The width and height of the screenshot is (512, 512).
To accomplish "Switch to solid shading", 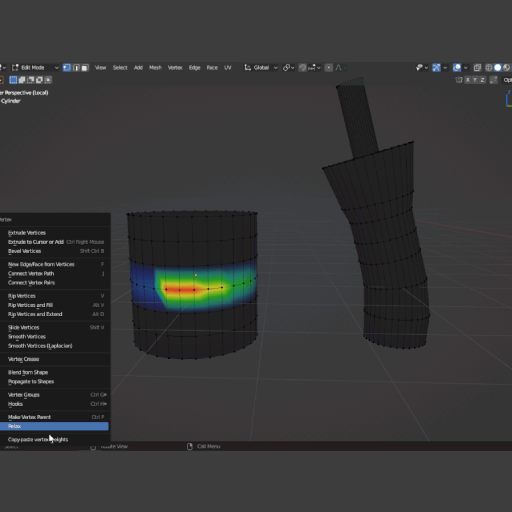I will point(498,68).
